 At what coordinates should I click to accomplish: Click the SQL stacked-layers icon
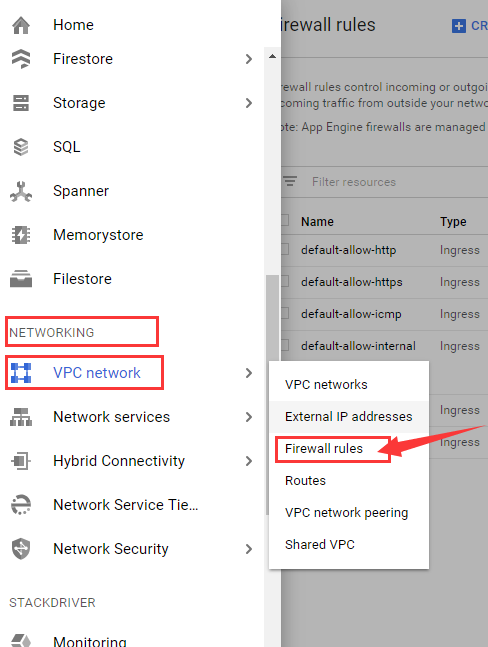pos(21,147)
